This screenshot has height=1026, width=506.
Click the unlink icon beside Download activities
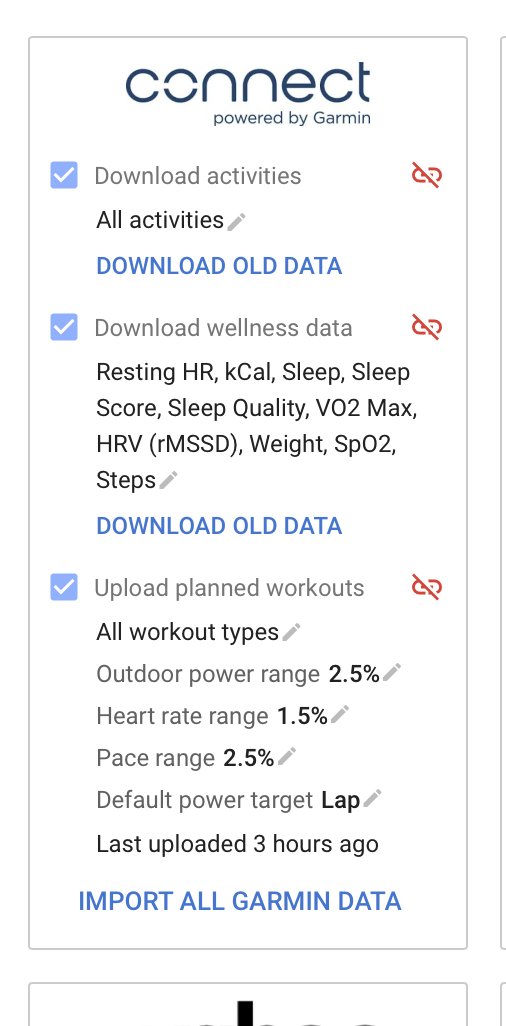pos(427,175)
